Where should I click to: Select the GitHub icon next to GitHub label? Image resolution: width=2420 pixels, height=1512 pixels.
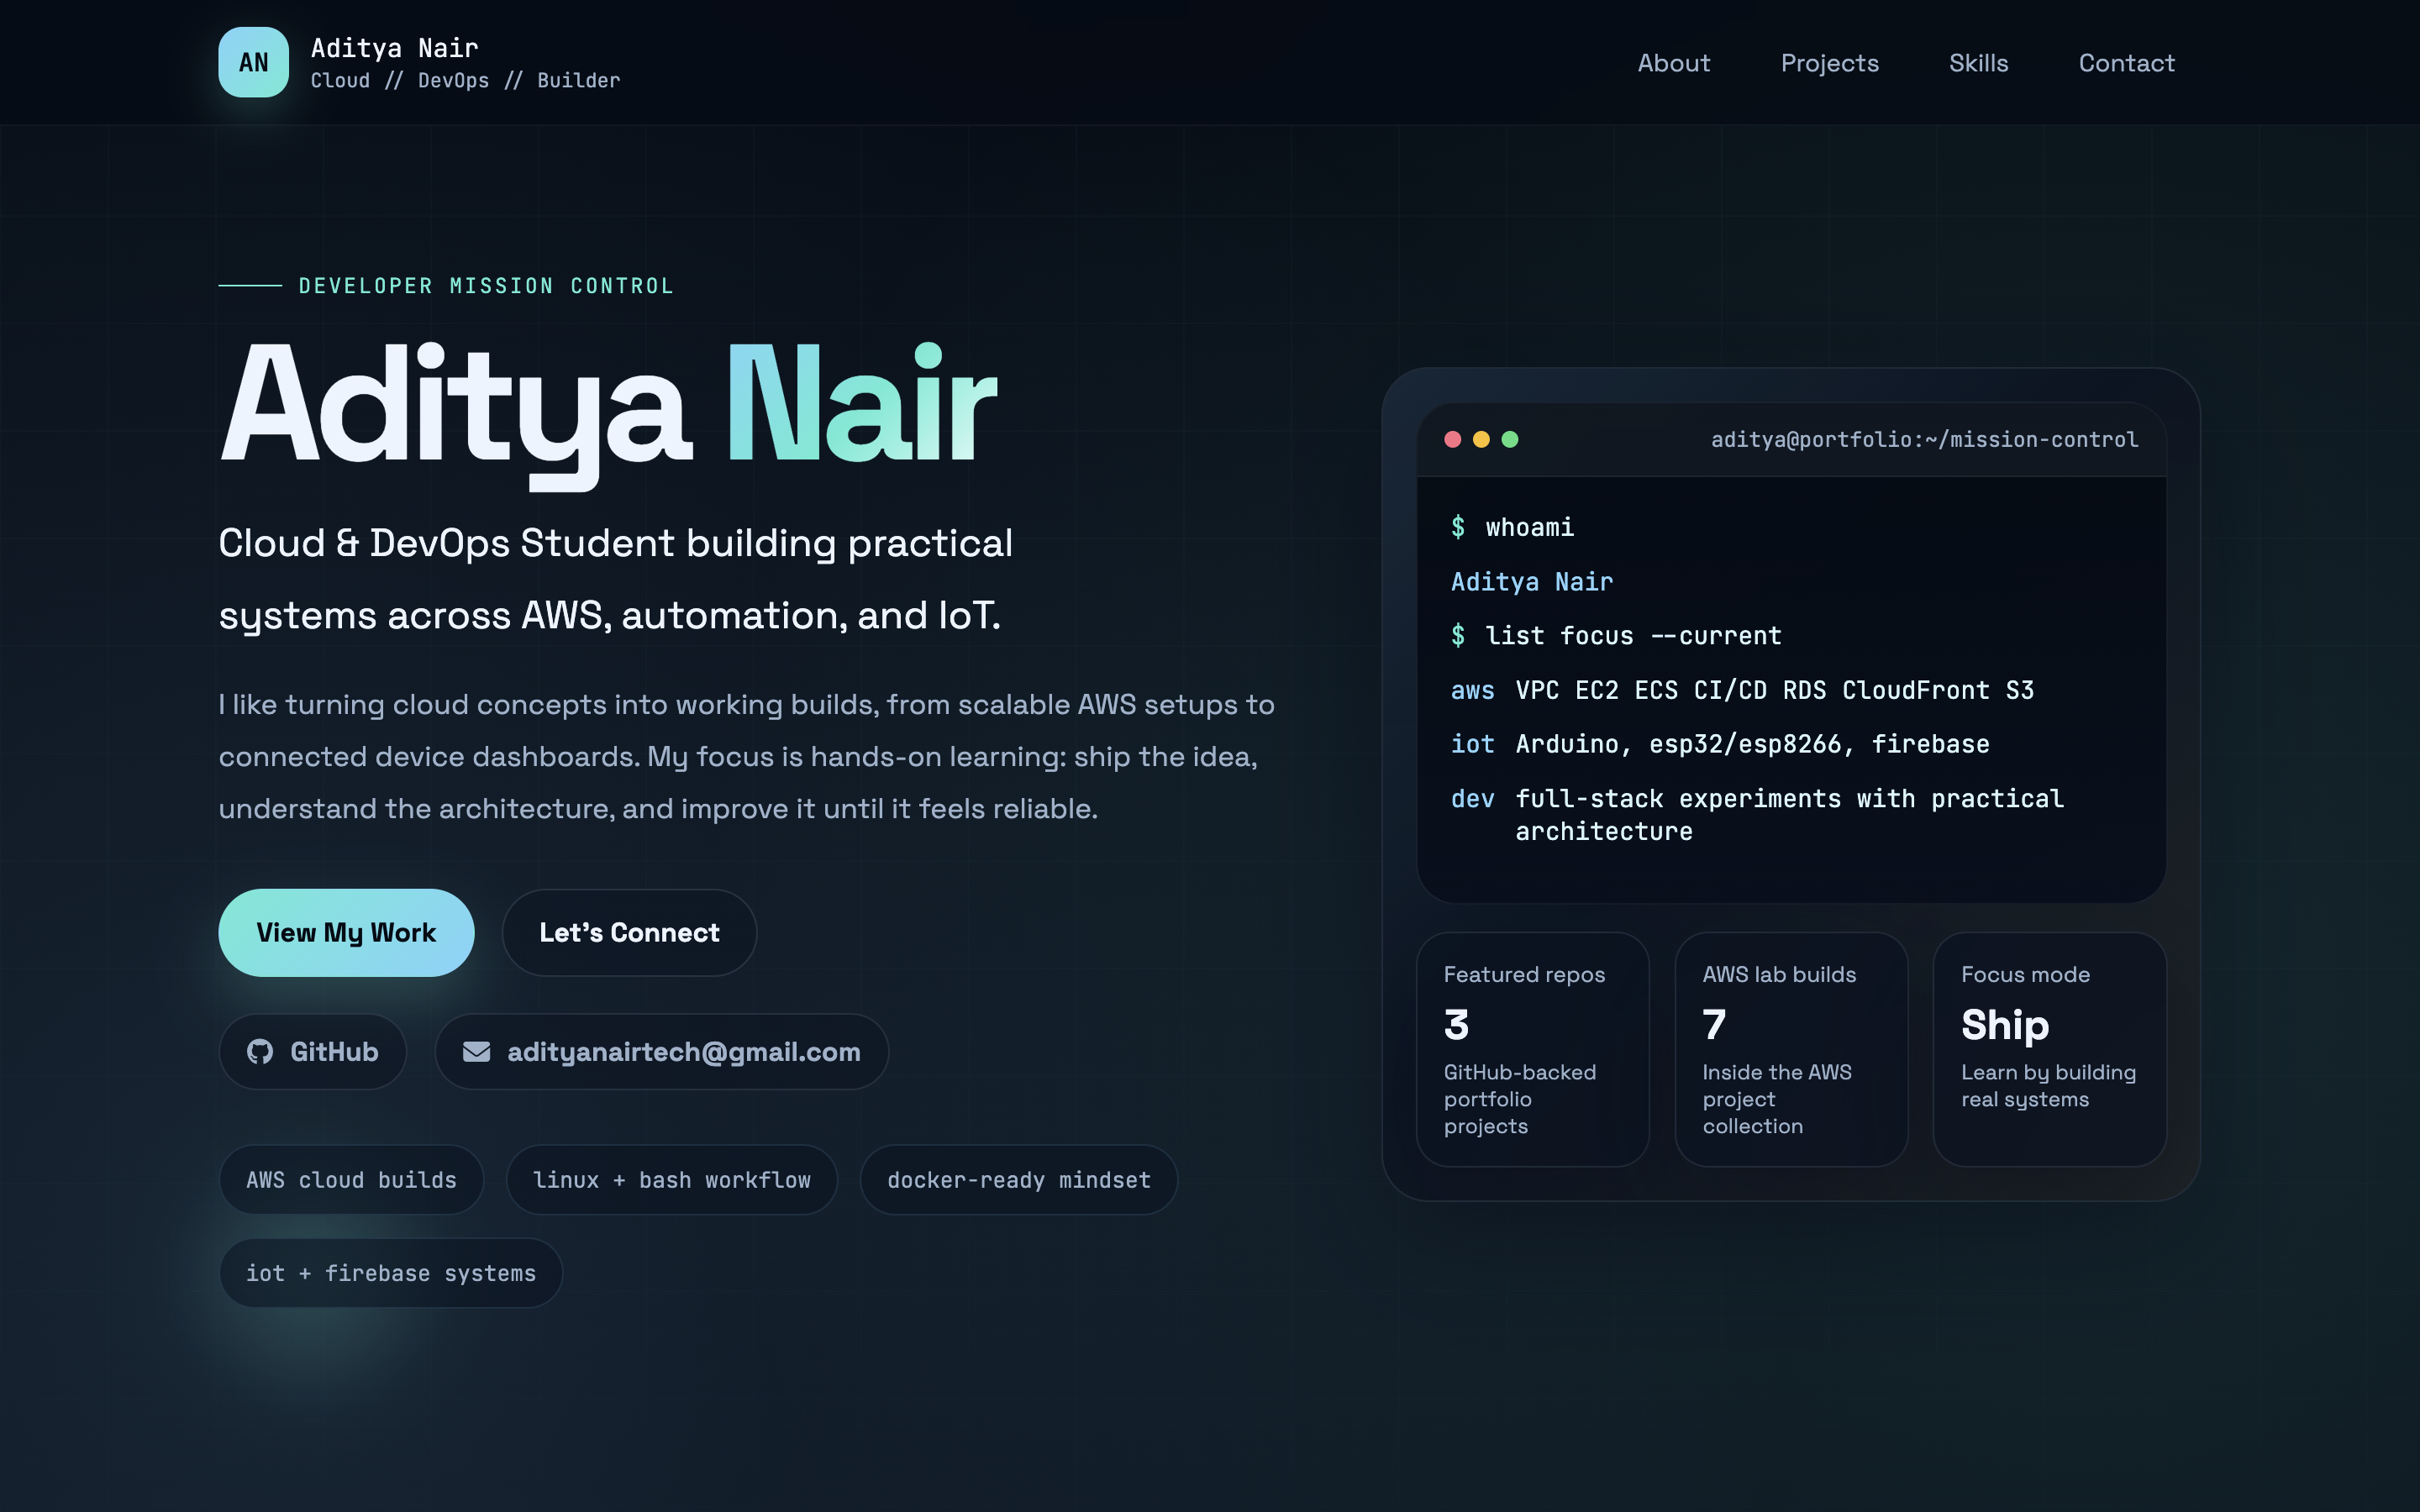(259, 1051)
